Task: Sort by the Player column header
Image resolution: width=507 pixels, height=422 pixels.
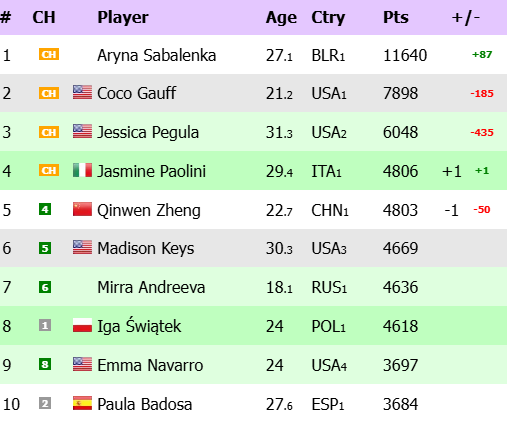Action: [123, 17]
